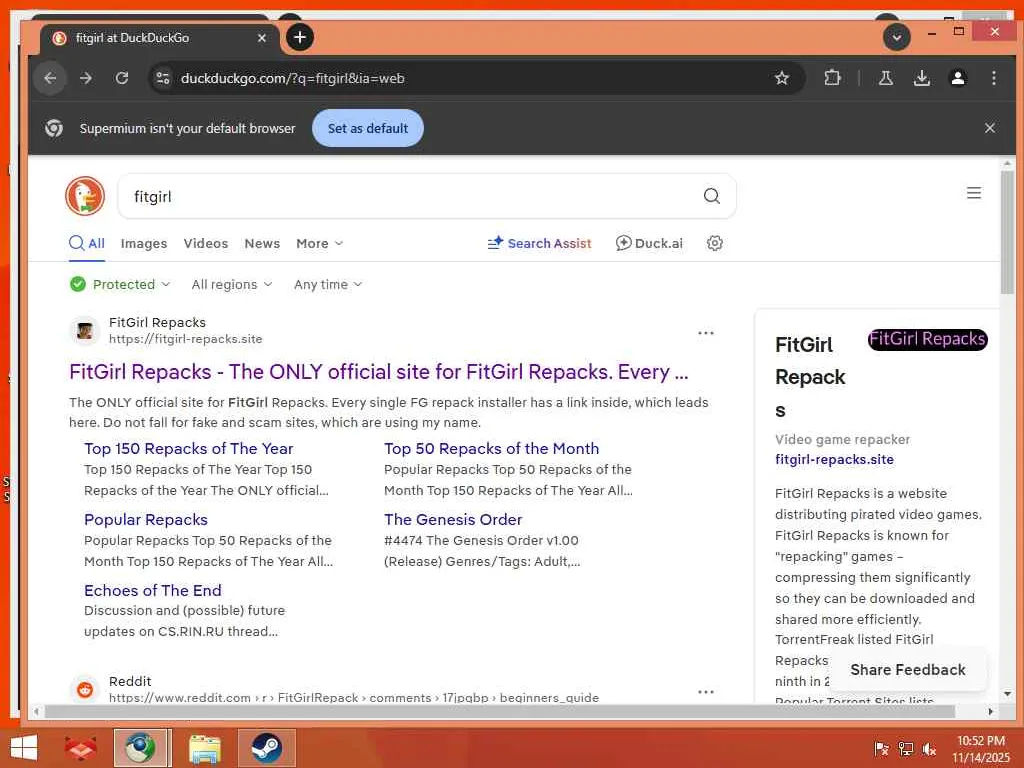Viewport: 1024px width, 768px height.
Task: Click the Action Center flag tray icon
Action: (881, 749)
